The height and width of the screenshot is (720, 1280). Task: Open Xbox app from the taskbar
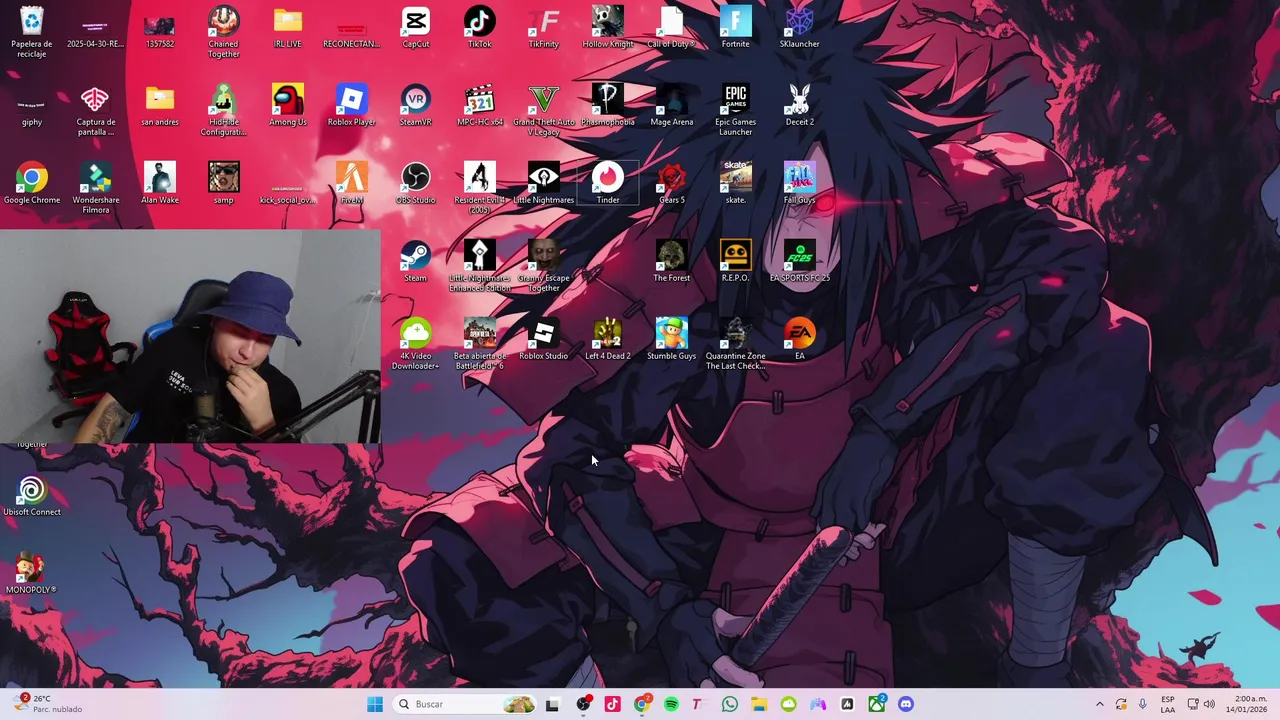[877, 704]
